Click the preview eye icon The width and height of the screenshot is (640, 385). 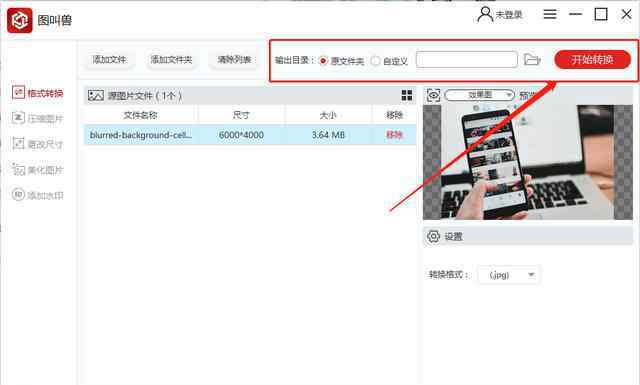pyautogui.click(x=433, y=95)
